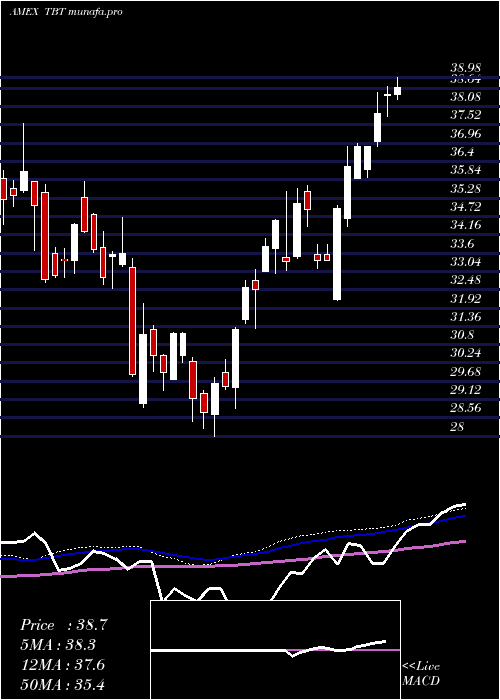The image size is (500, 700).
Task: Select the 34.72 price axis label
Action: coord(466,207)
